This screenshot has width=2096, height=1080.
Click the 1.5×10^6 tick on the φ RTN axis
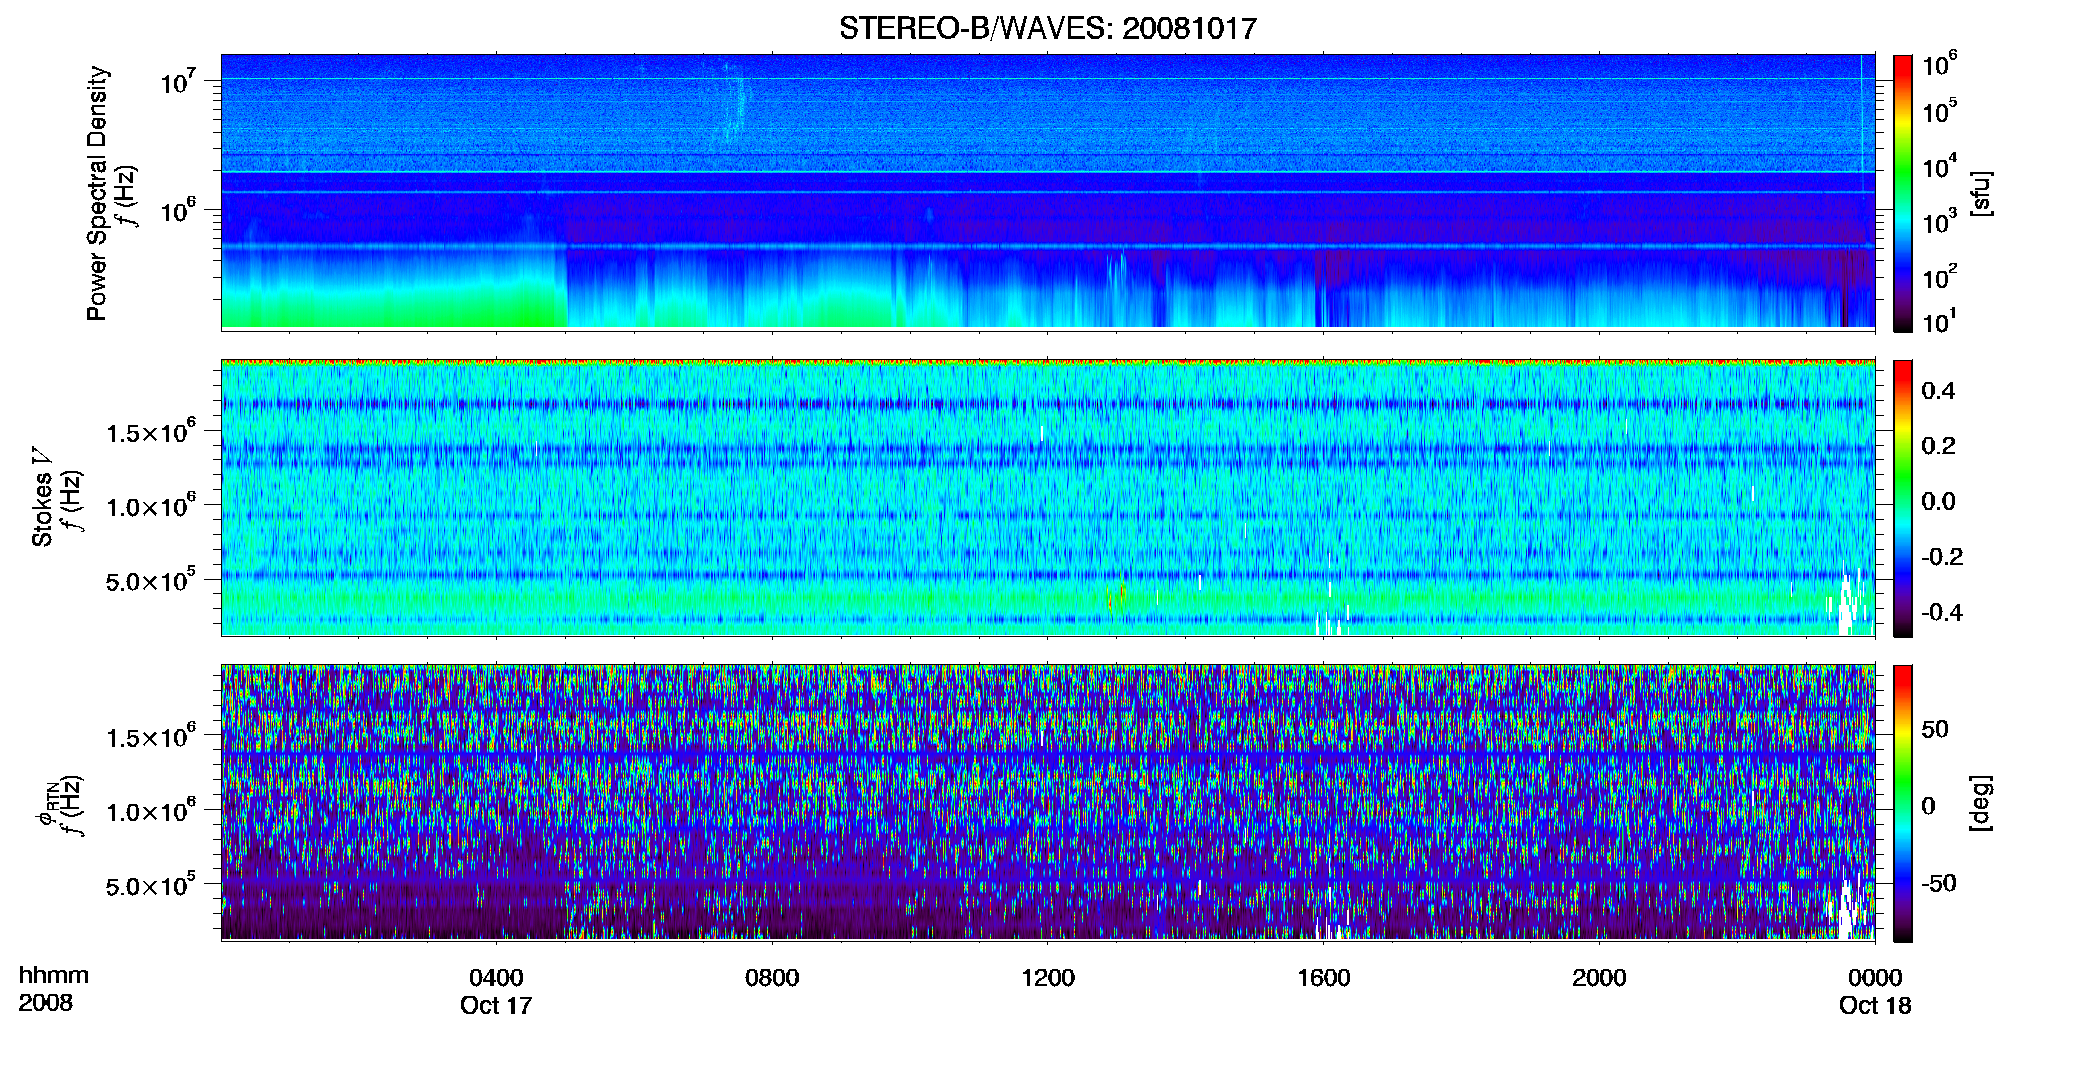pos(150,737)
